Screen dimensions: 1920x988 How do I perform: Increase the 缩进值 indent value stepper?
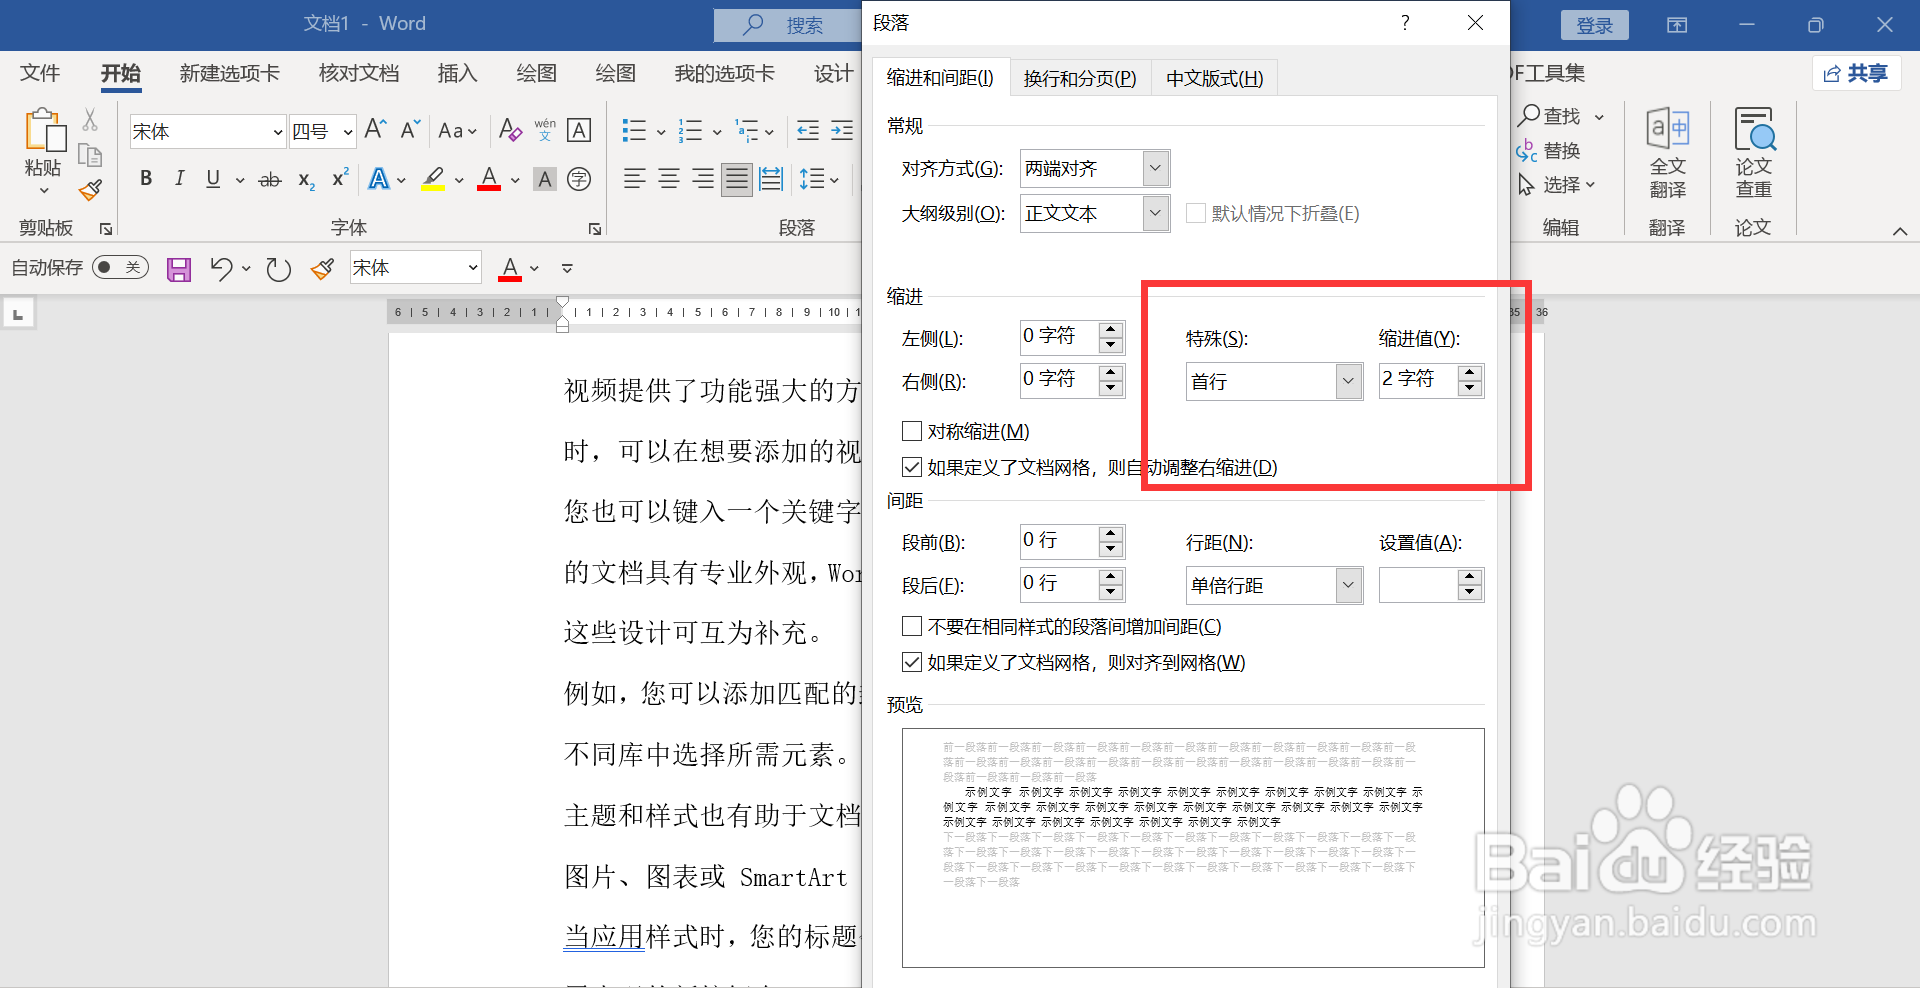[x=1470, y=373]
